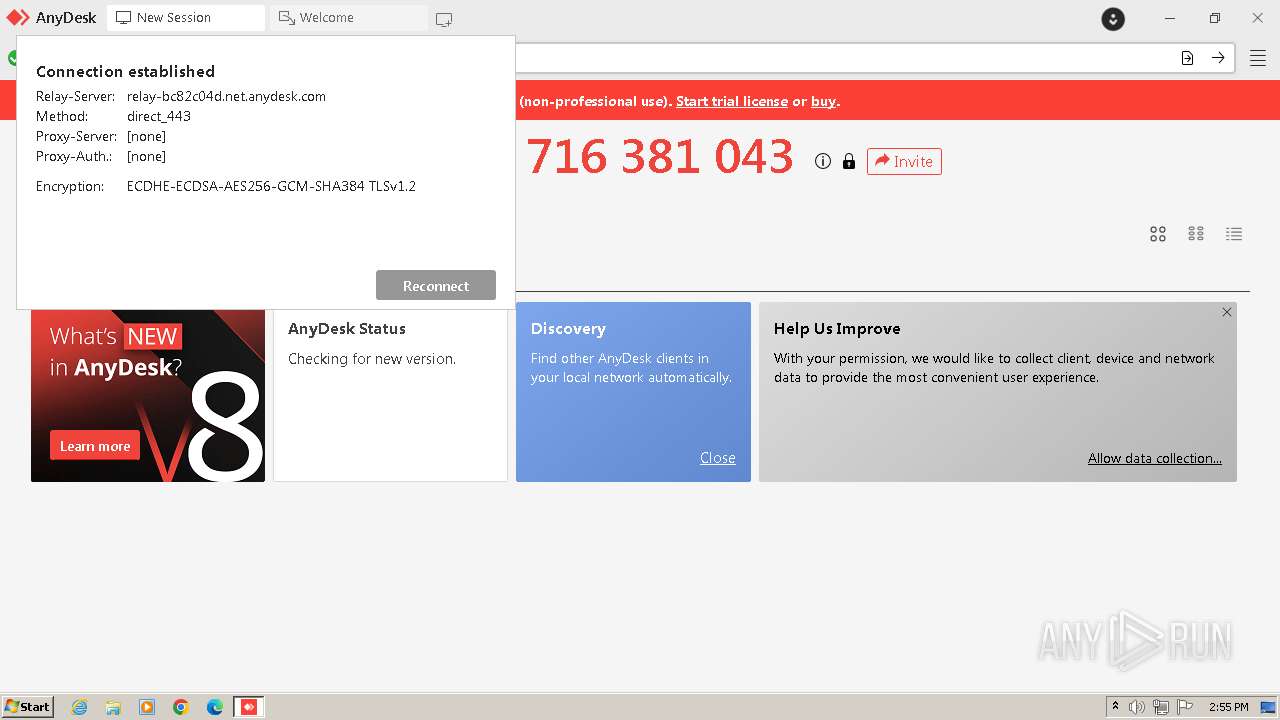Viewport: 1280px width, 720px height.
Task: Close the Discovery card via Close link
Action: click(x=718, y=458)
